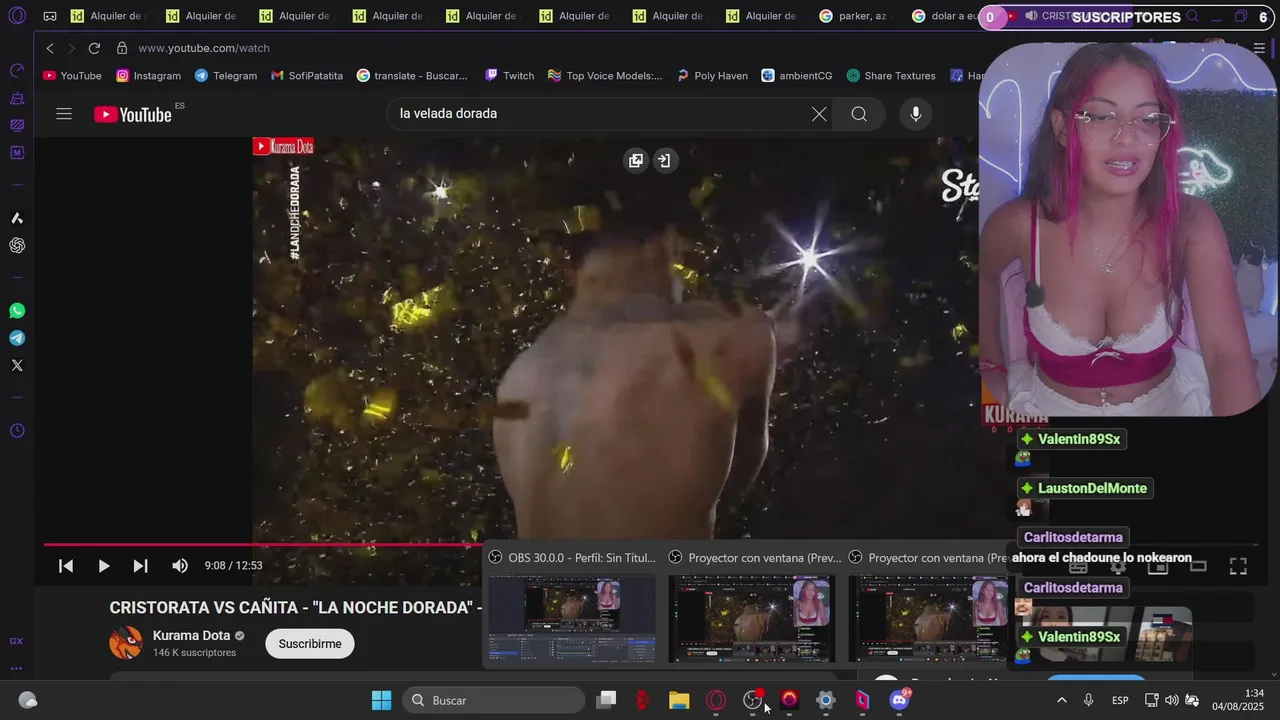This screenshot has width=1280, height=720.
Task: Reload the current YouTube page
Action: 94,48
